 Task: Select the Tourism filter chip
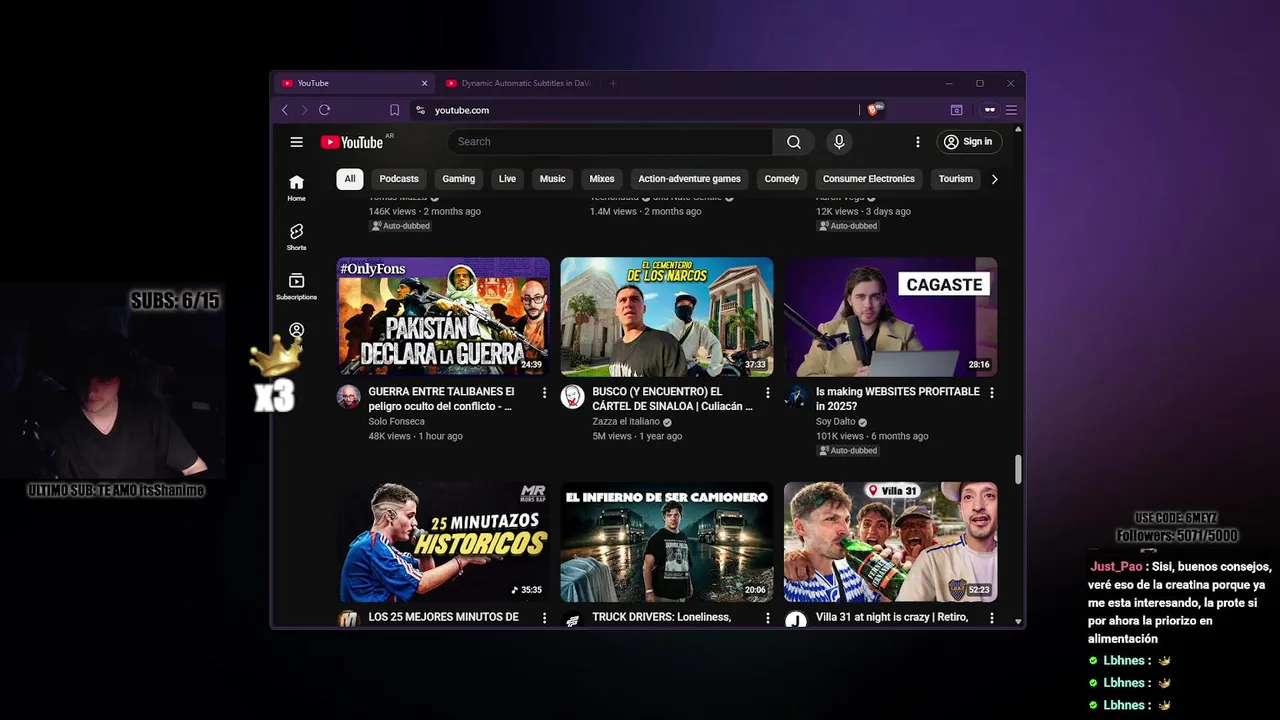click(x=955, y=179)
